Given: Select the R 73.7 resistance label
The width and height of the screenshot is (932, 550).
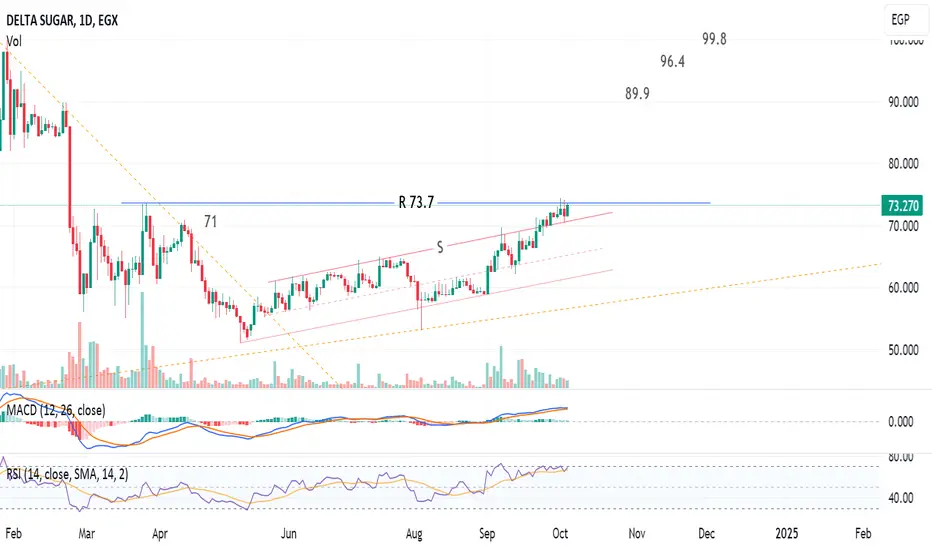Looking at the screenshot, I should 416,202.
